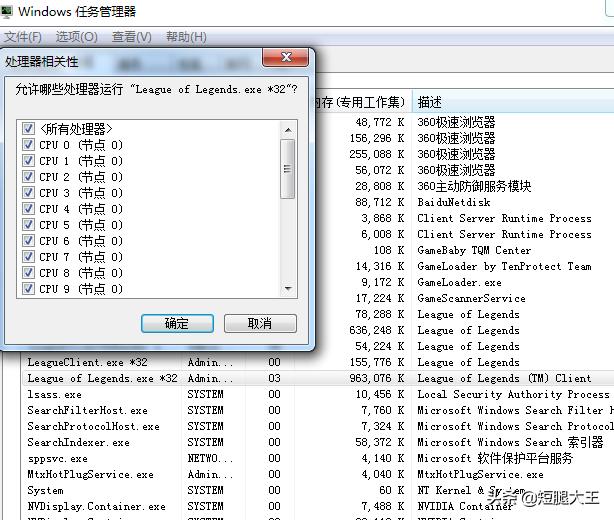Open the 查看(V) menu

coord(132,37)
